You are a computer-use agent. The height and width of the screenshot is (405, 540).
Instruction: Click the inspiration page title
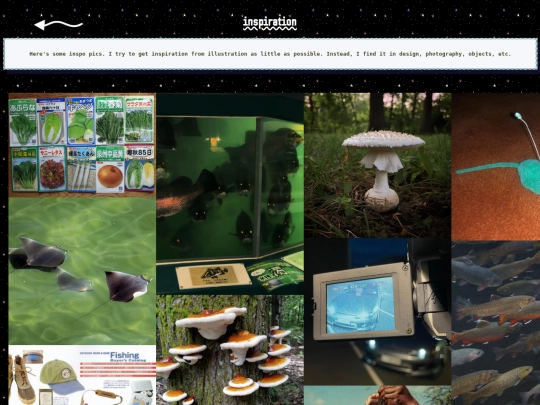click(x=270, y=23)
